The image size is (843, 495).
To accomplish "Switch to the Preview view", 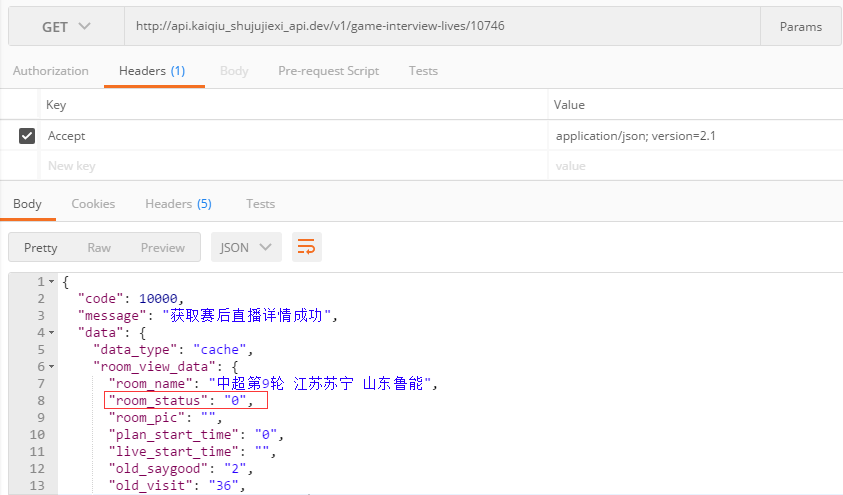I will point(163,248).
